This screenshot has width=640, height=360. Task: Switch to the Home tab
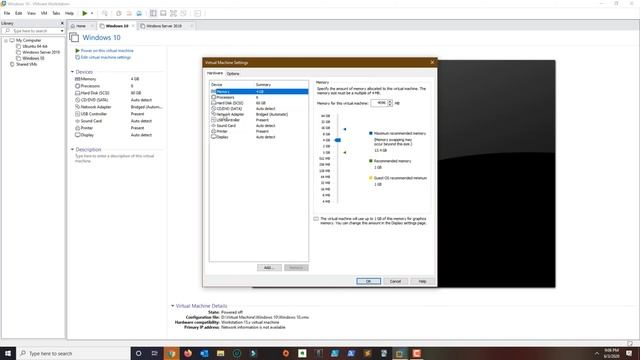81,26
